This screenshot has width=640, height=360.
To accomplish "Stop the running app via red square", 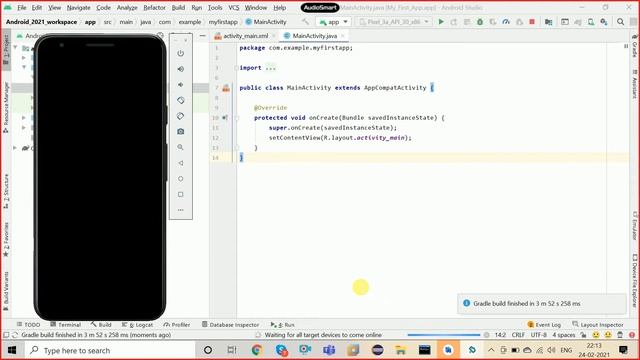I will (532, 22).
